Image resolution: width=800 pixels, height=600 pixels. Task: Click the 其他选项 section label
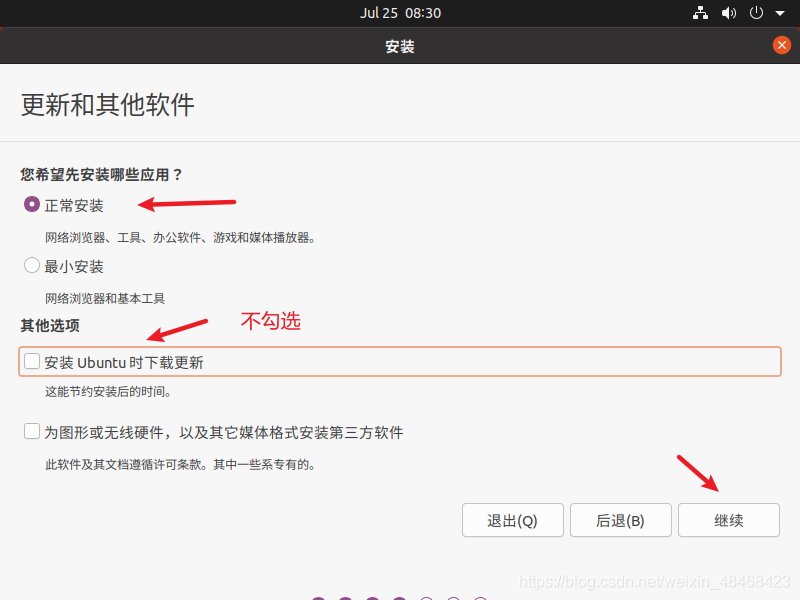tap(50, 326)
